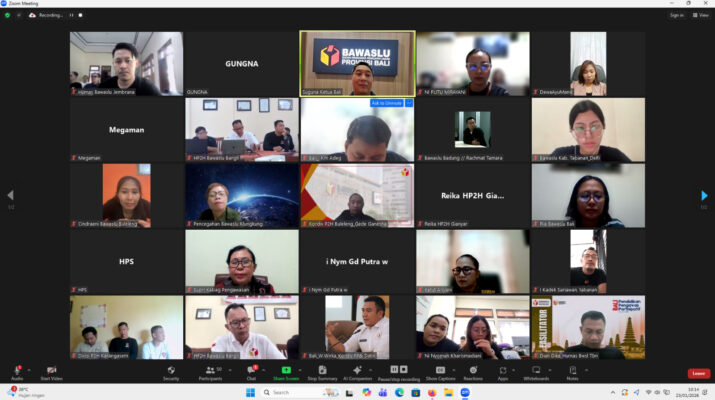715x400 pixels.
Task: Open the Participants panel
Action: (x=211, y=372)
